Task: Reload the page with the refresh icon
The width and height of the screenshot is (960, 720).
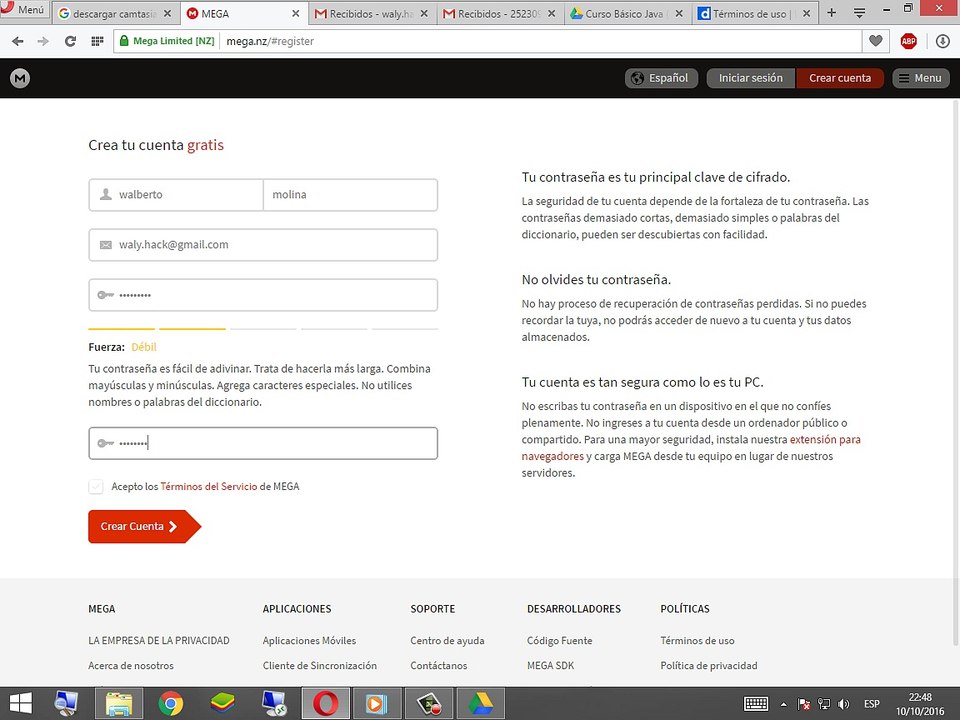Action: coord(70,41)
